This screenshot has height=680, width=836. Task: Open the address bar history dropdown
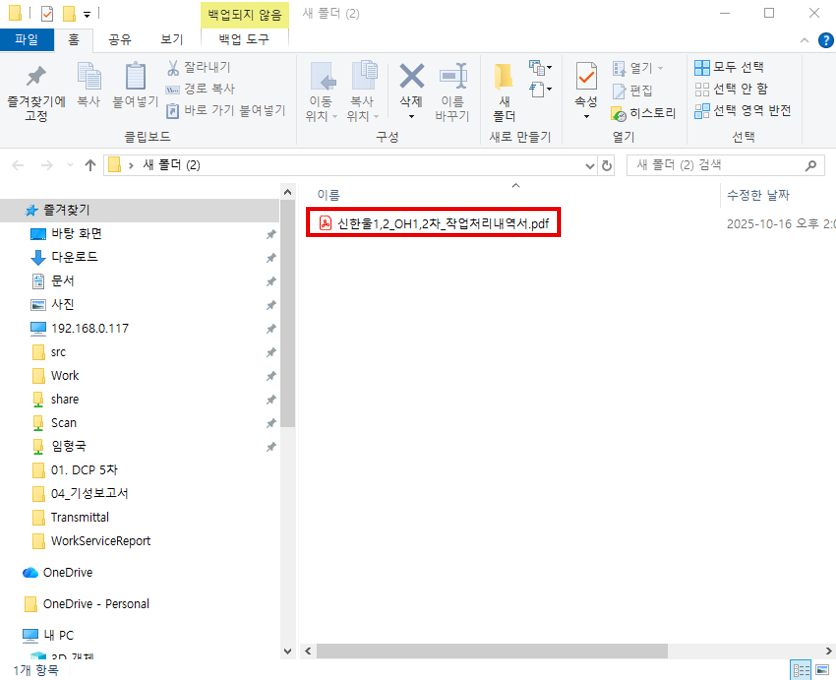(587, 165)
